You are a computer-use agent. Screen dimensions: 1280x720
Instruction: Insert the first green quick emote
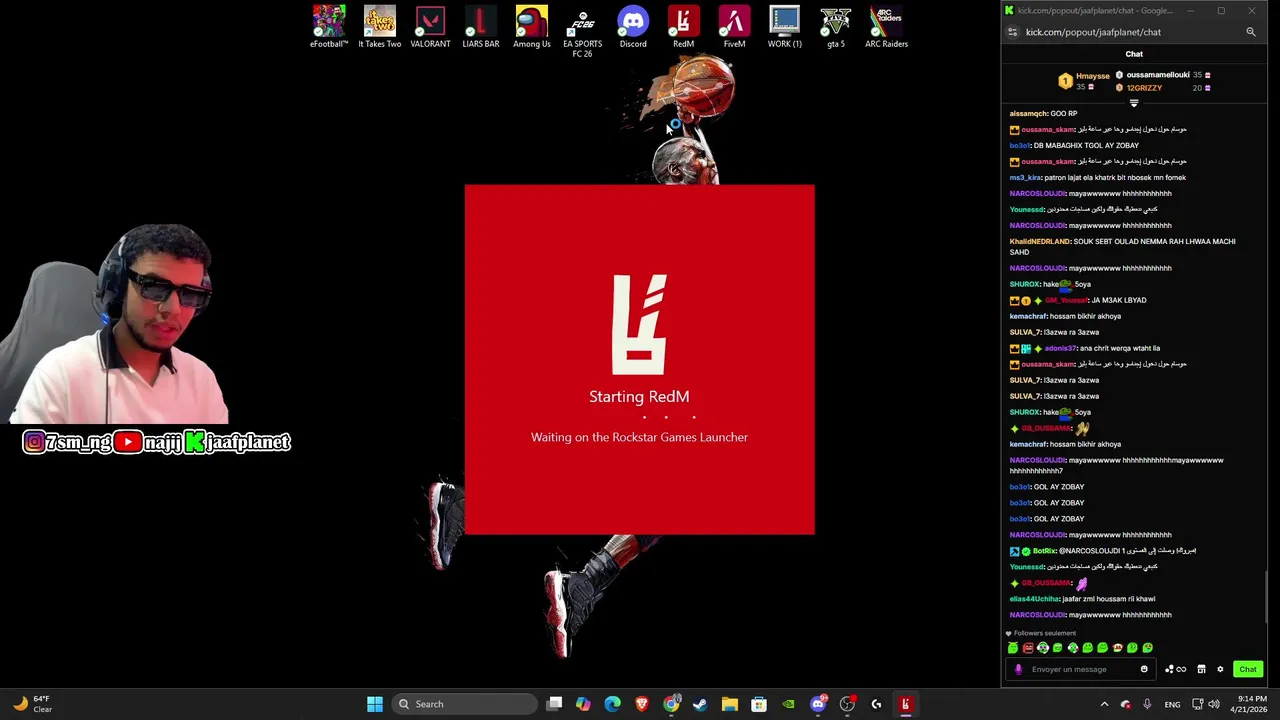tap(1013, 648)
